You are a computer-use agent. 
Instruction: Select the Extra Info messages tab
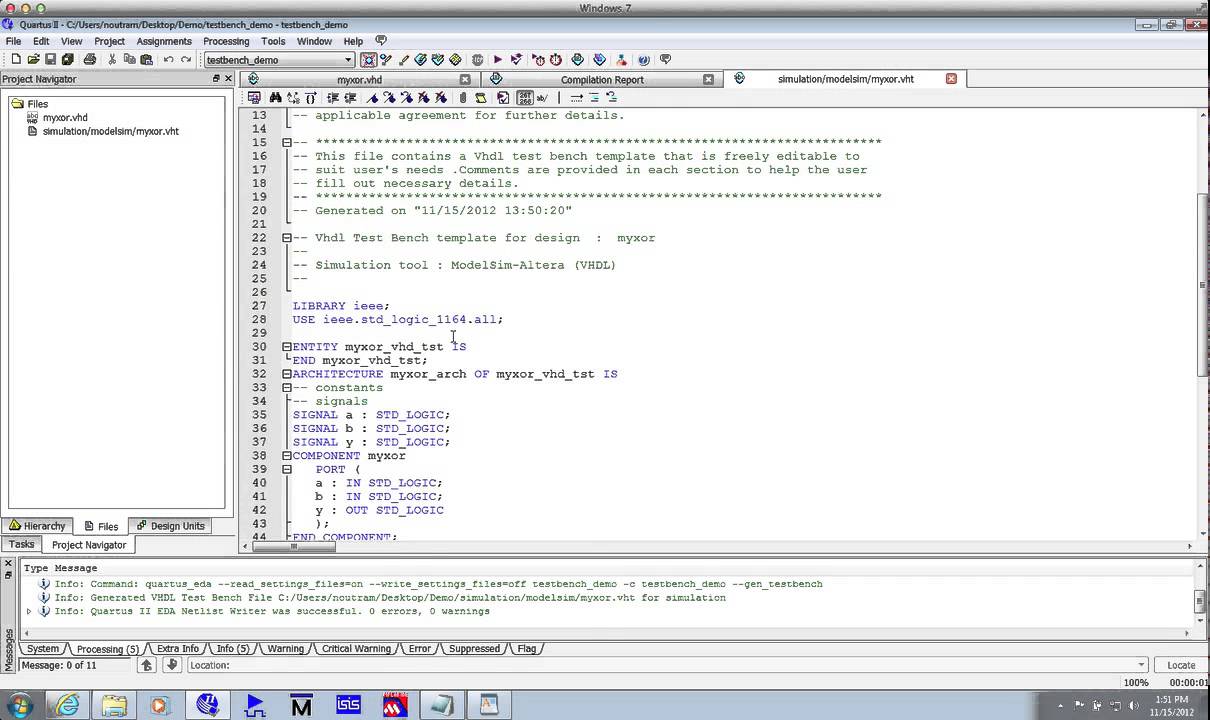pos(178,649)
